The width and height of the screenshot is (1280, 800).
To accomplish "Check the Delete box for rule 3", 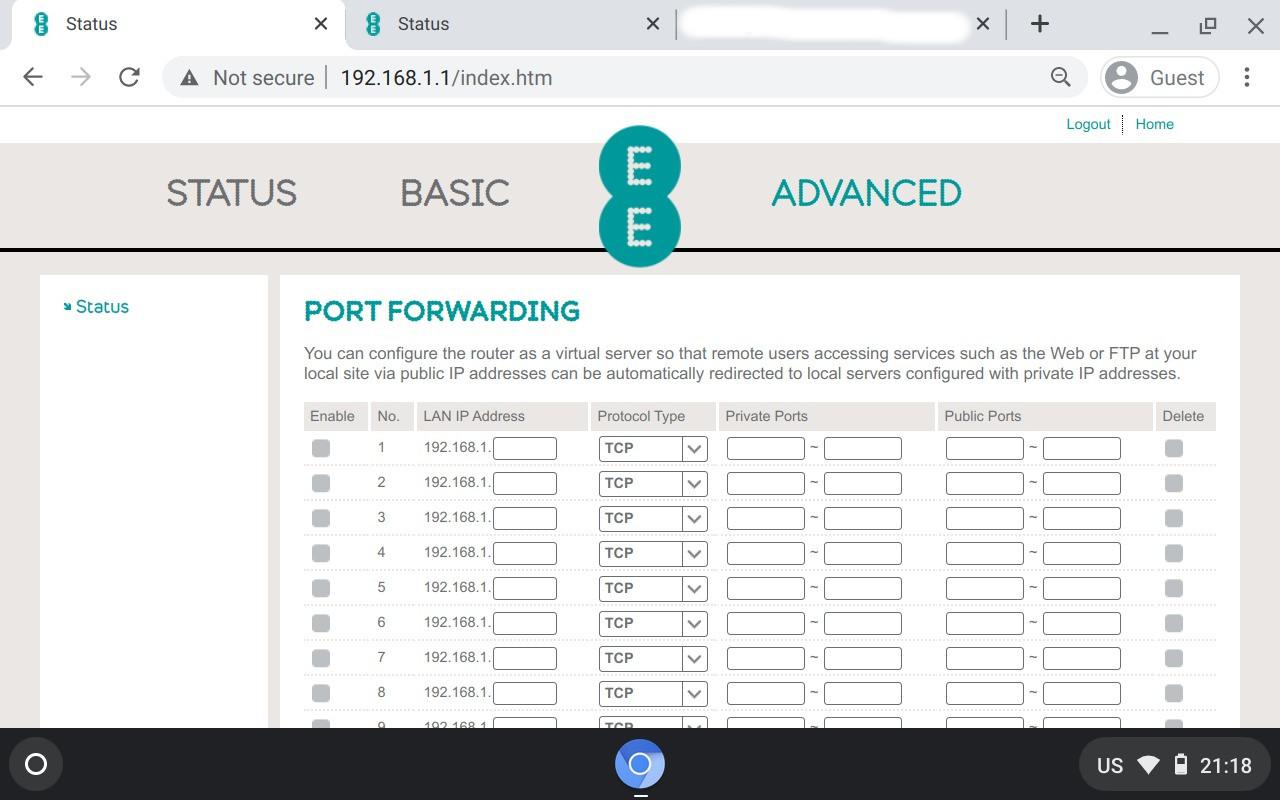I will point(1173,518).
